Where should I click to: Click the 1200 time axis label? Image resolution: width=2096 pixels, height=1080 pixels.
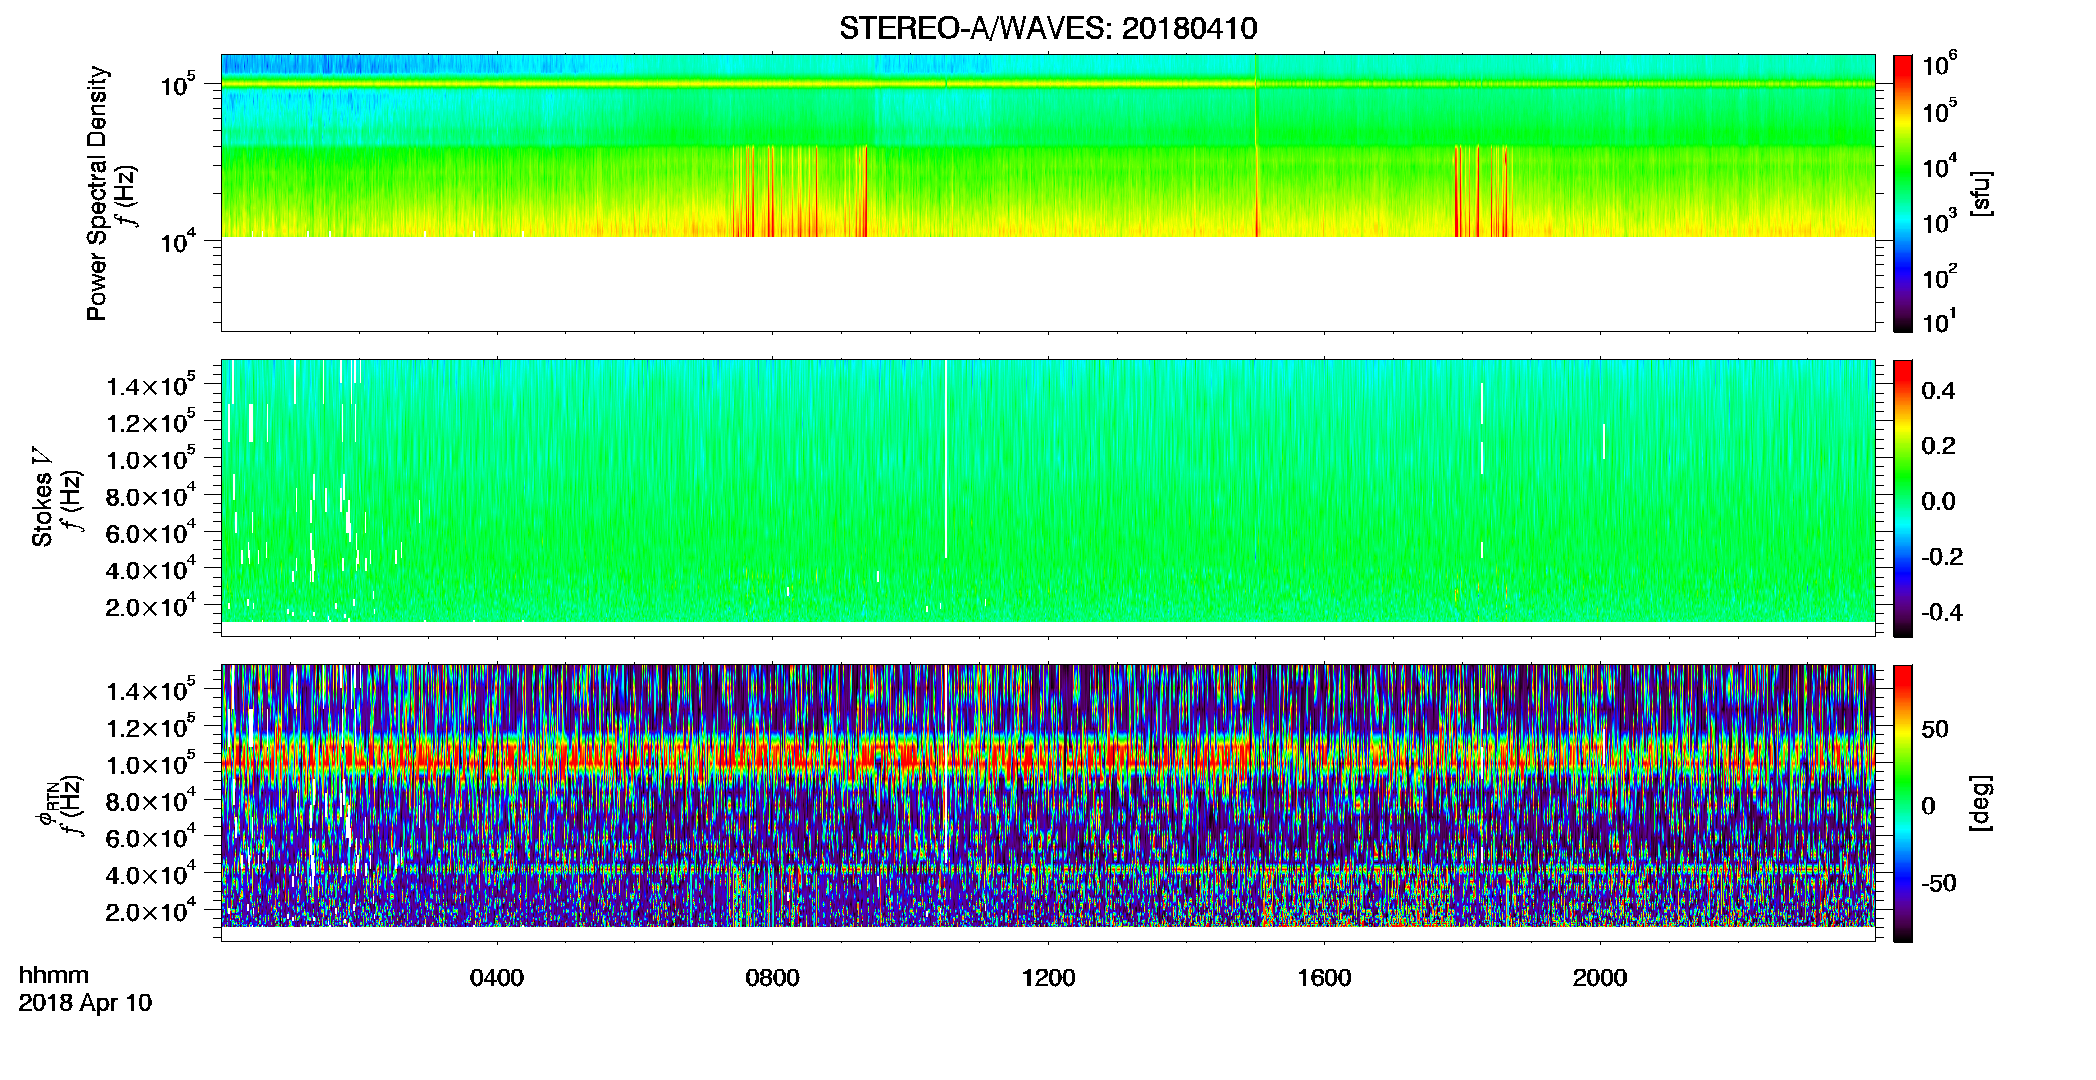[x=1048, y=978]
